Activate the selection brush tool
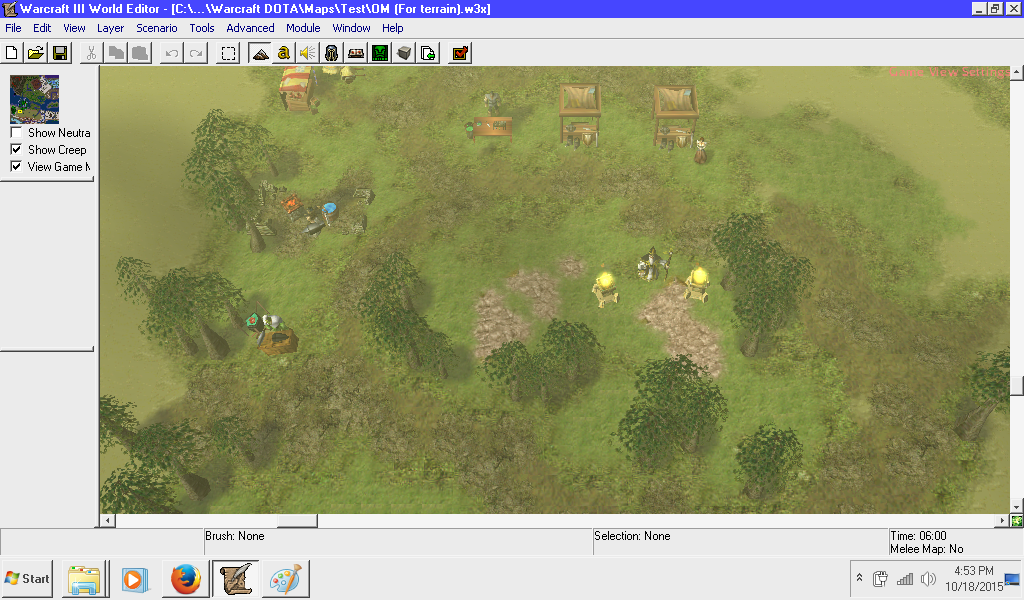Image resolution: width=1024 pixels, height=600 pixels. [228, 53]
